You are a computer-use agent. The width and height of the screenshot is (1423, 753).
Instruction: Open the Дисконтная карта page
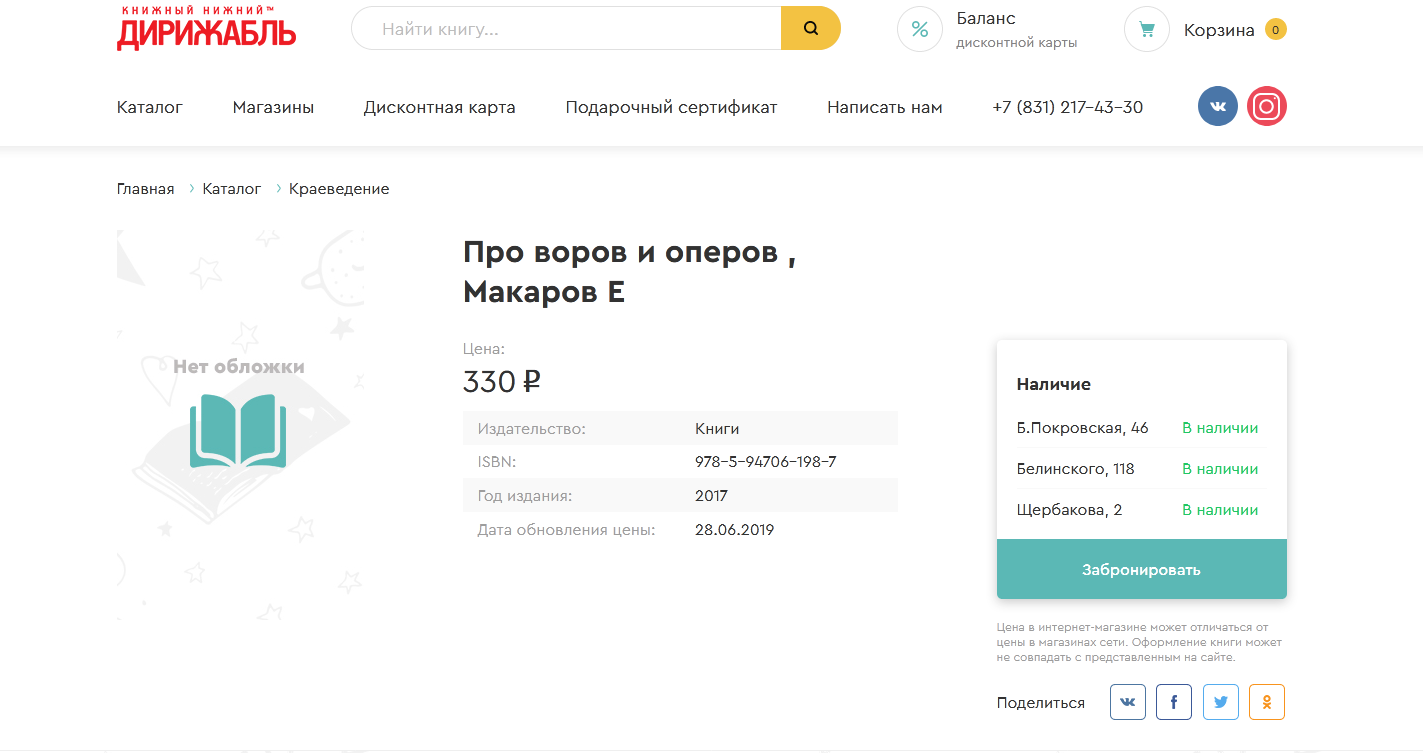point(439,108)
